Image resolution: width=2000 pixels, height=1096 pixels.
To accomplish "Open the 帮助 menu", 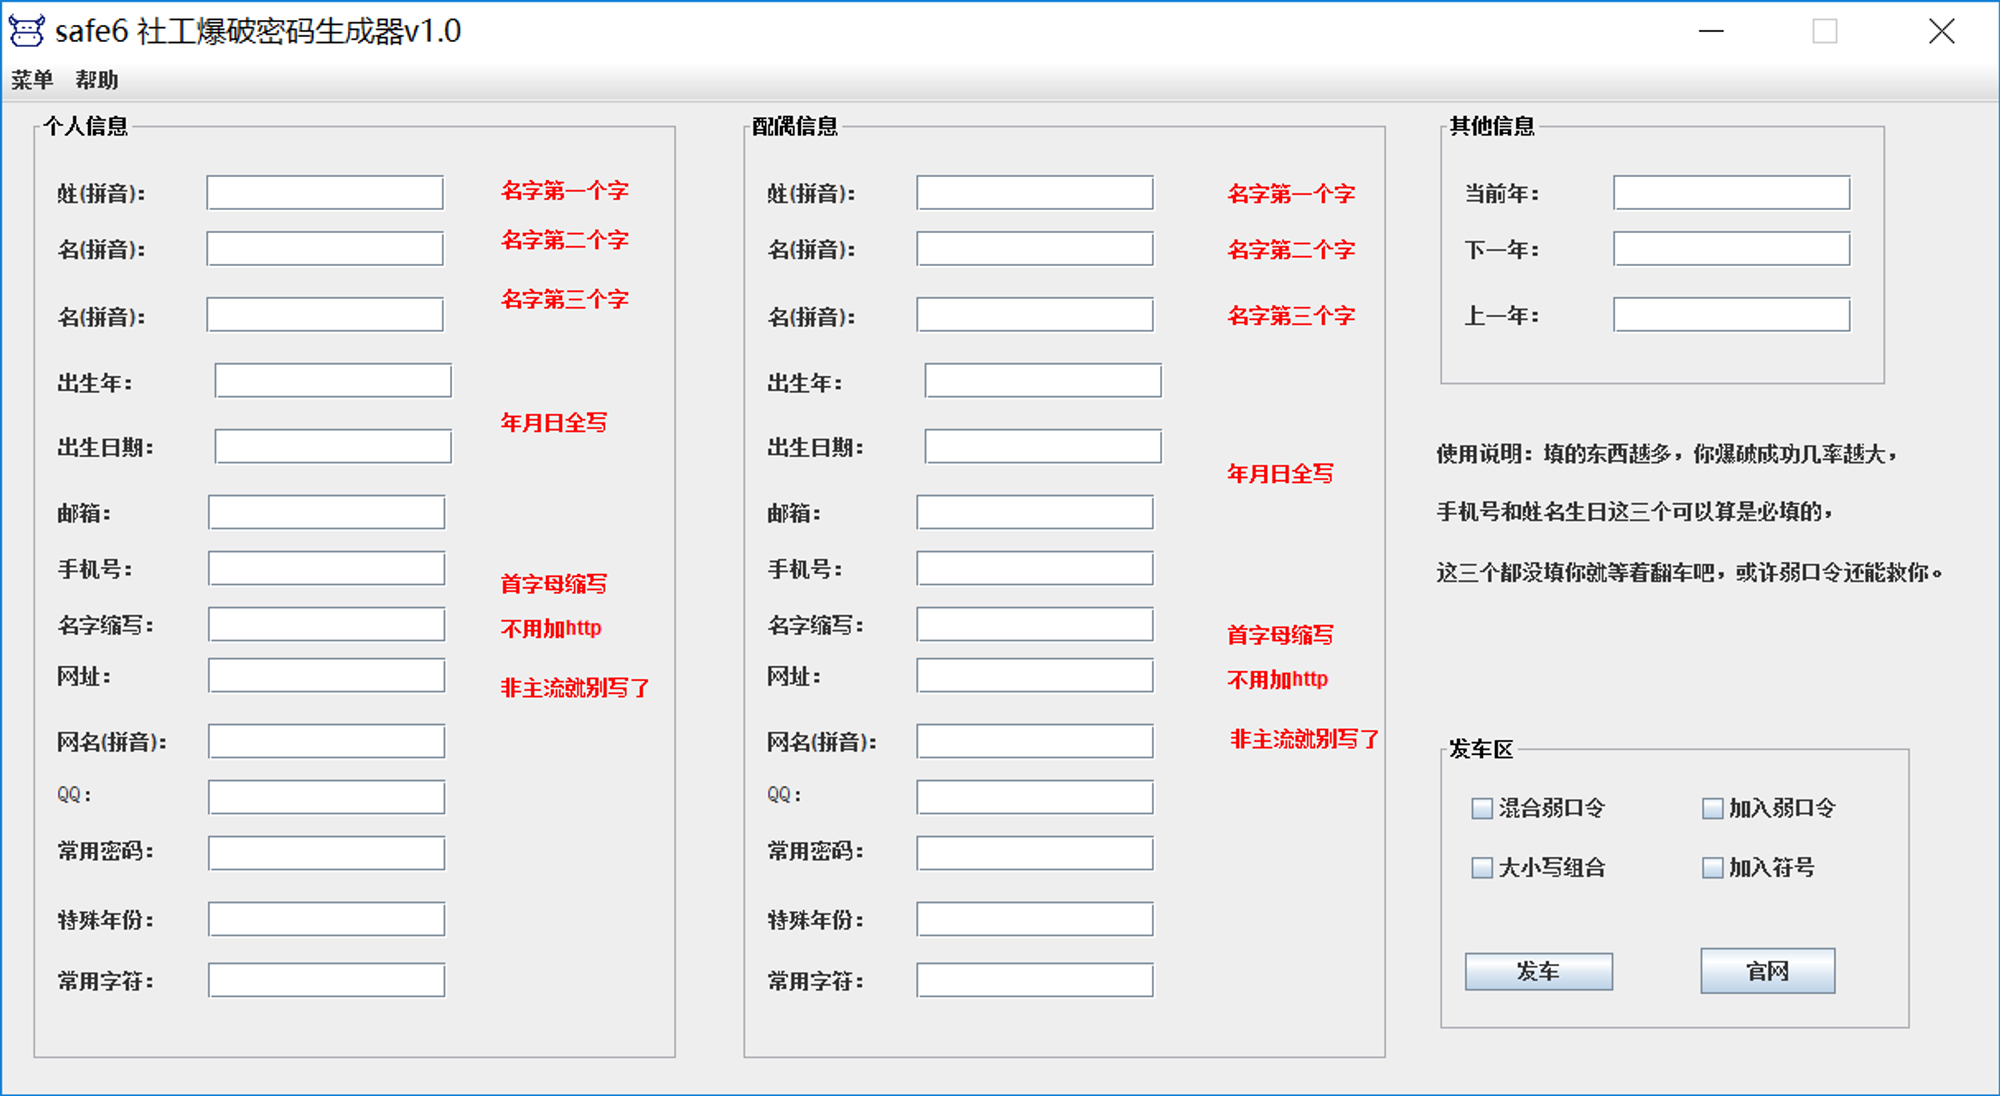I will pyautogui.click(x=96, y=80).
